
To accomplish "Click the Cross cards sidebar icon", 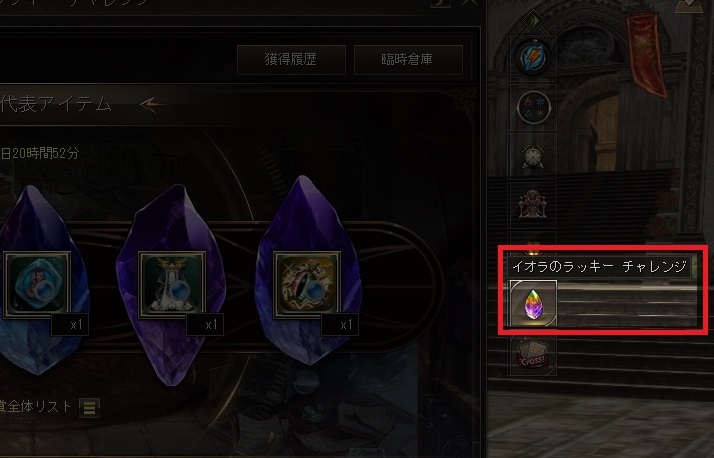I will click(532, 354).
